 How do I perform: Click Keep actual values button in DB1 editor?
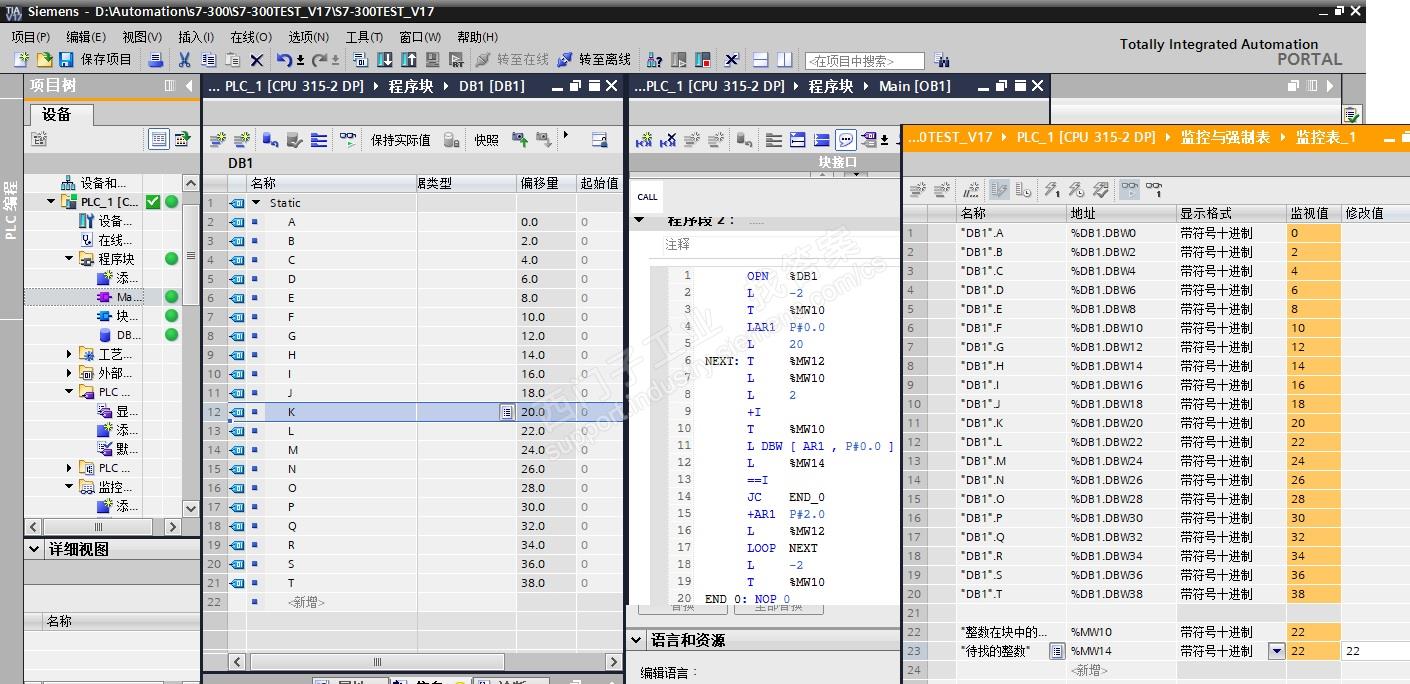[x=400, y=140]
